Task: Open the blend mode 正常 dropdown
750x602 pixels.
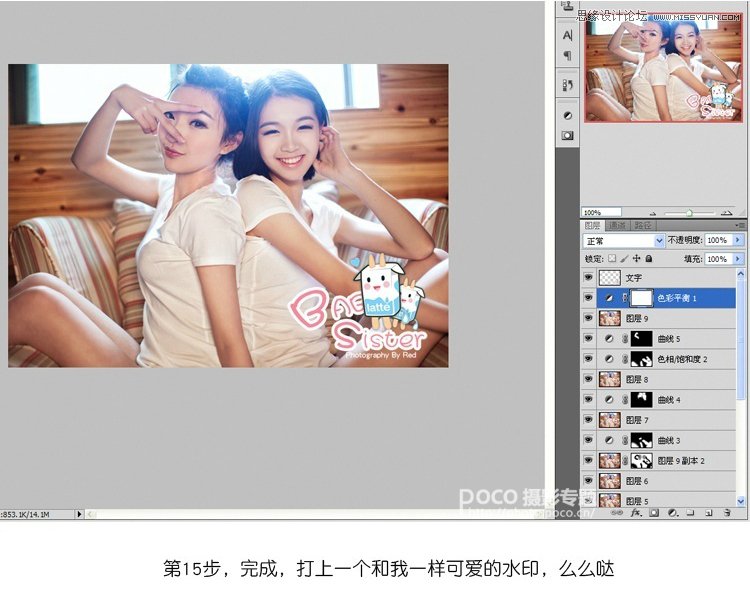Action: pyautogui.click(x=624, y=241)
